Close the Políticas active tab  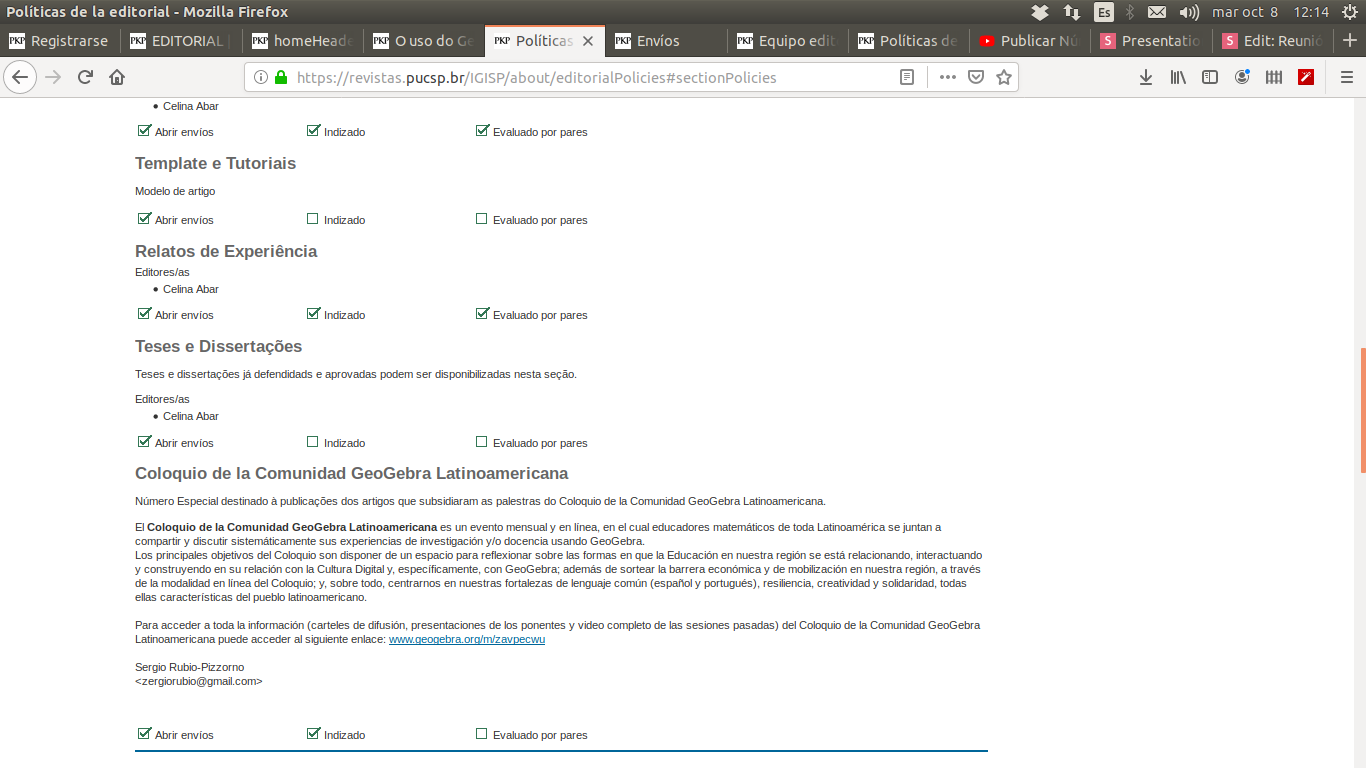[x=588, y=41]
